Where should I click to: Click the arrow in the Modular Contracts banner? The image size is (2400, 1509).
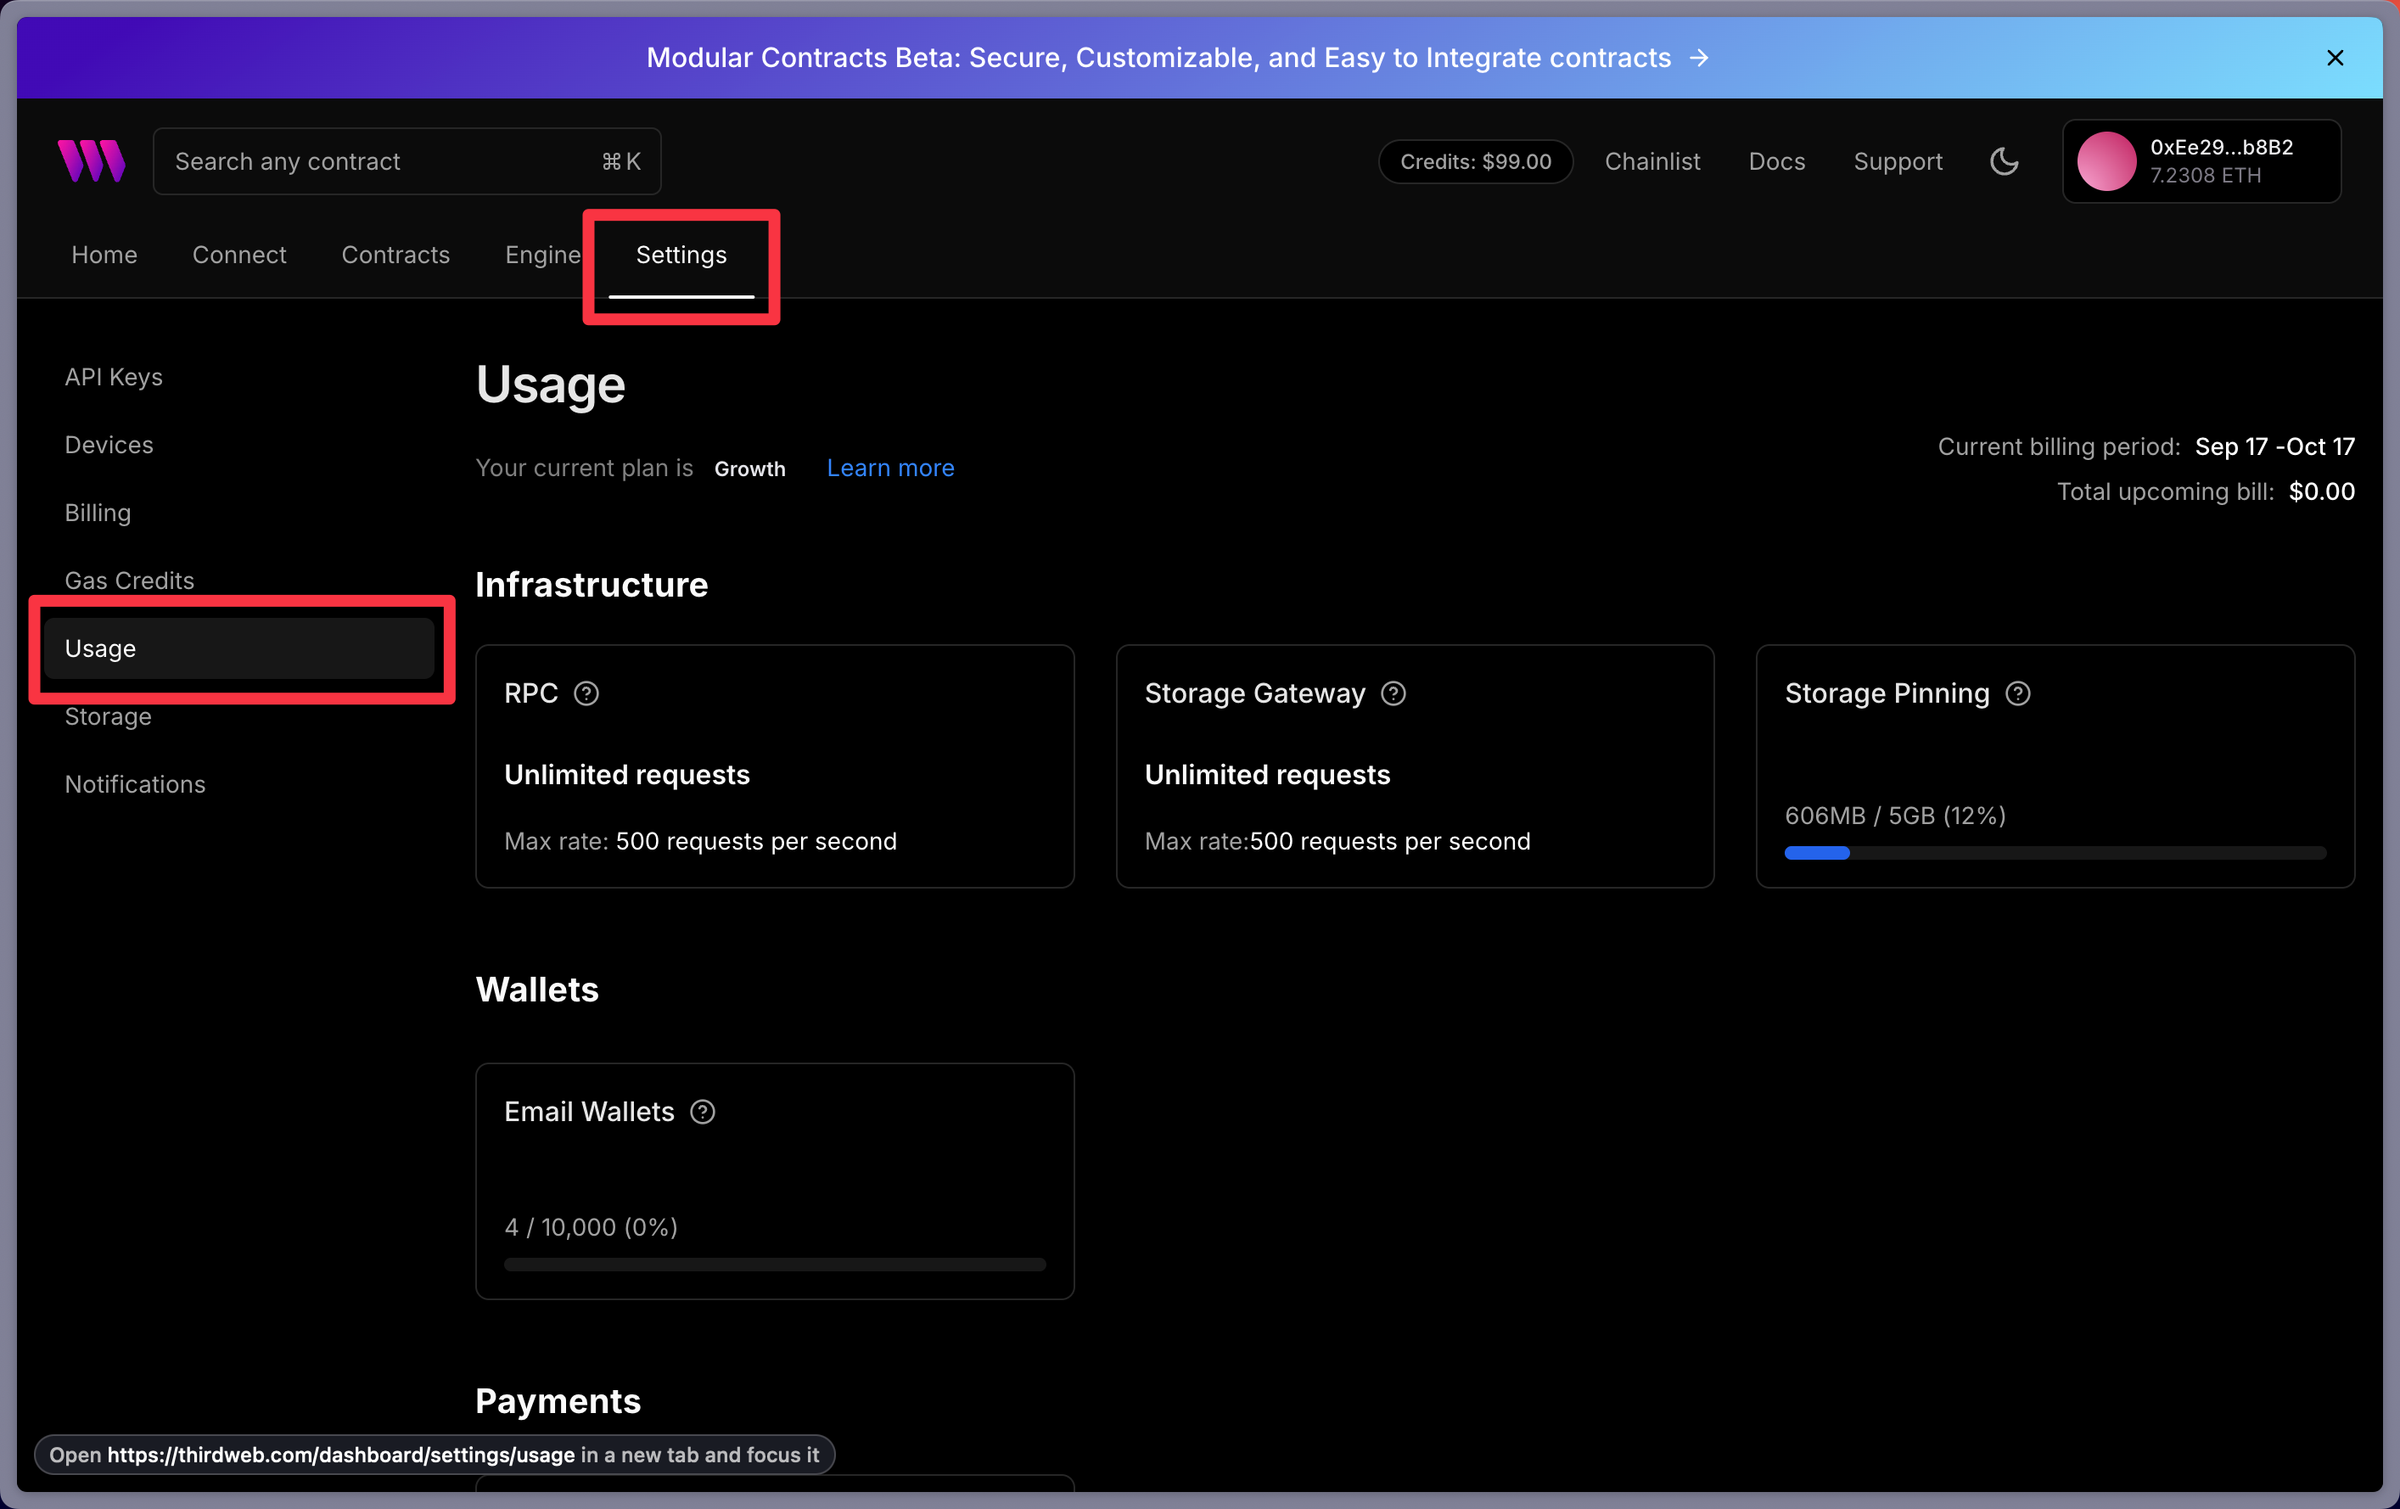point(1699,57)
